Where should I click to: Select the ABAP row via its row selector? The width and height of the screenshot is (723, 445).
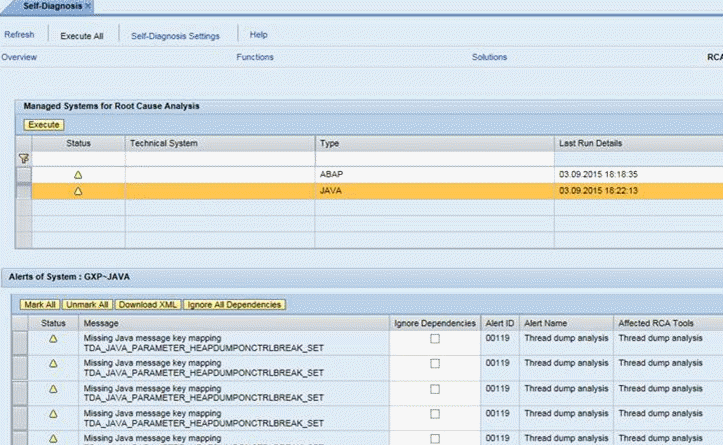[24, 175]
